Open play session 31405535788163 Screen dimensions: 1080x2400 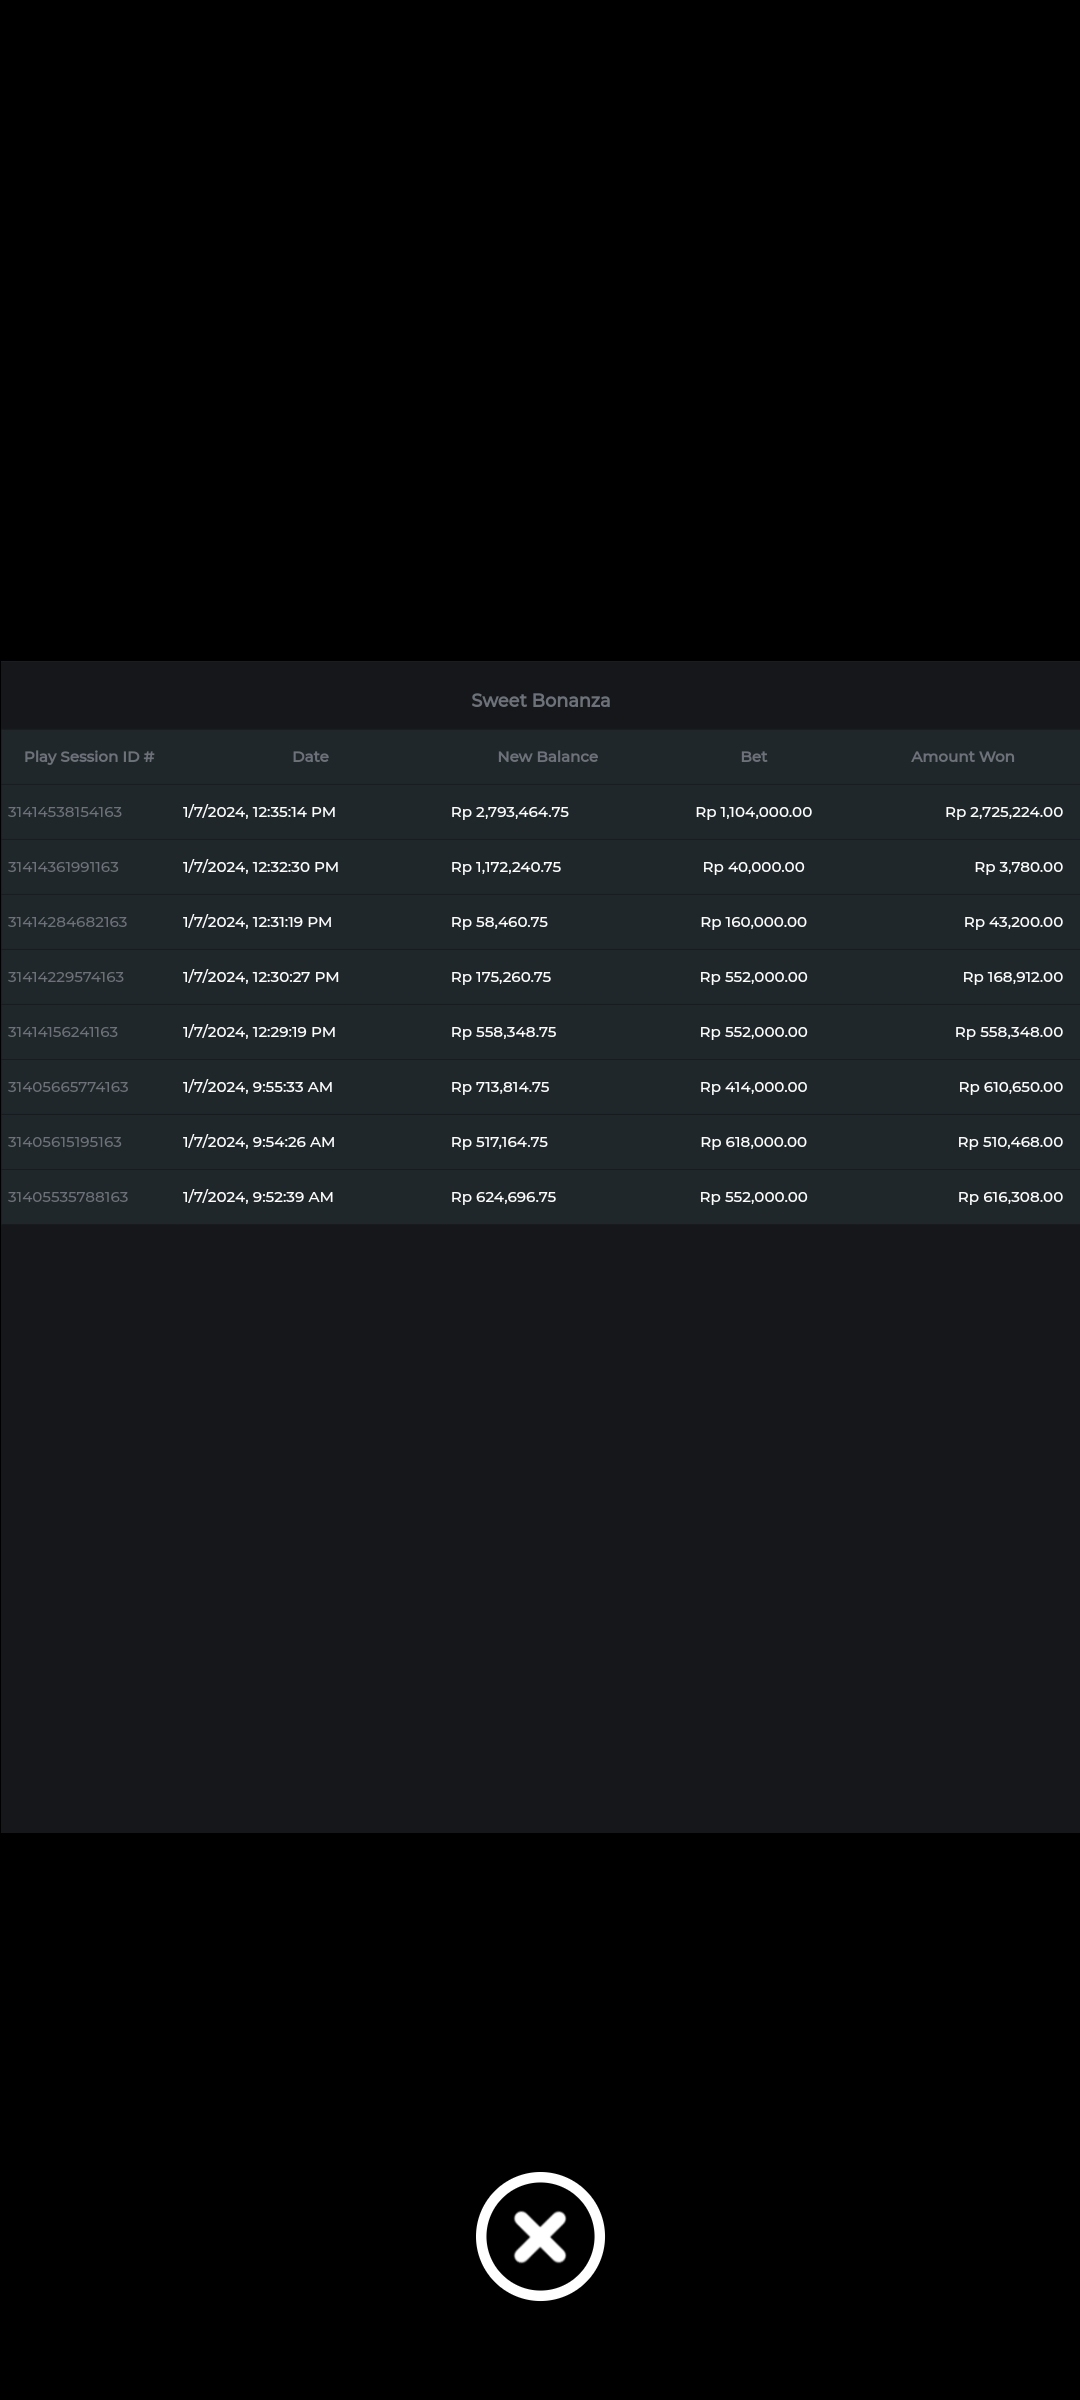[x=68, y=1197]
